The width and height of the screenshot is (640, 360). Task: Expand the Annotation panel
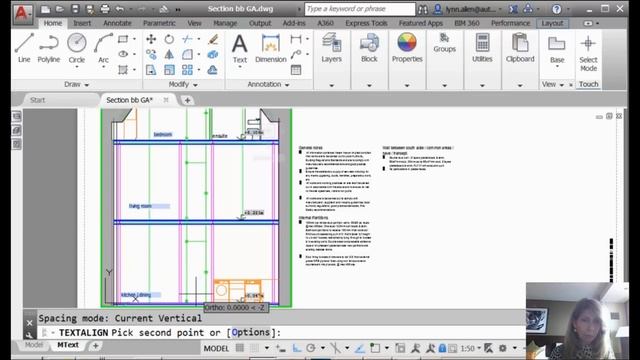[x=269, y=84]
